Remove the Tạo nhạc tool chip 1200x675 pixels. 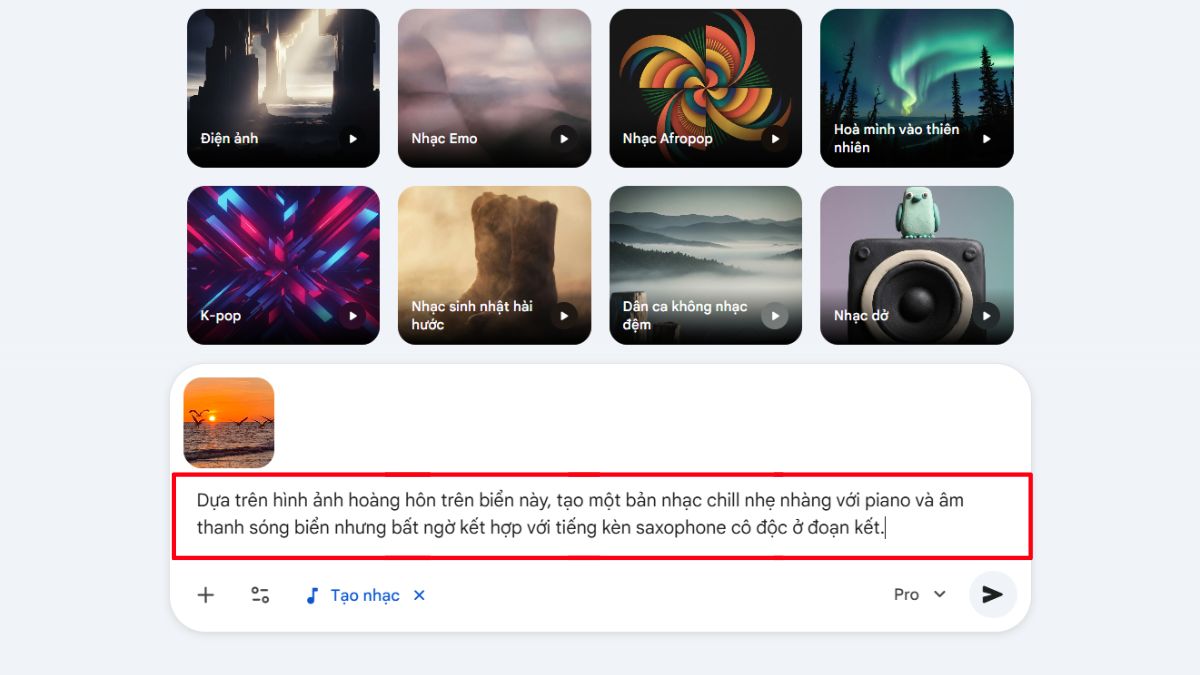click(x=419, y=595)
